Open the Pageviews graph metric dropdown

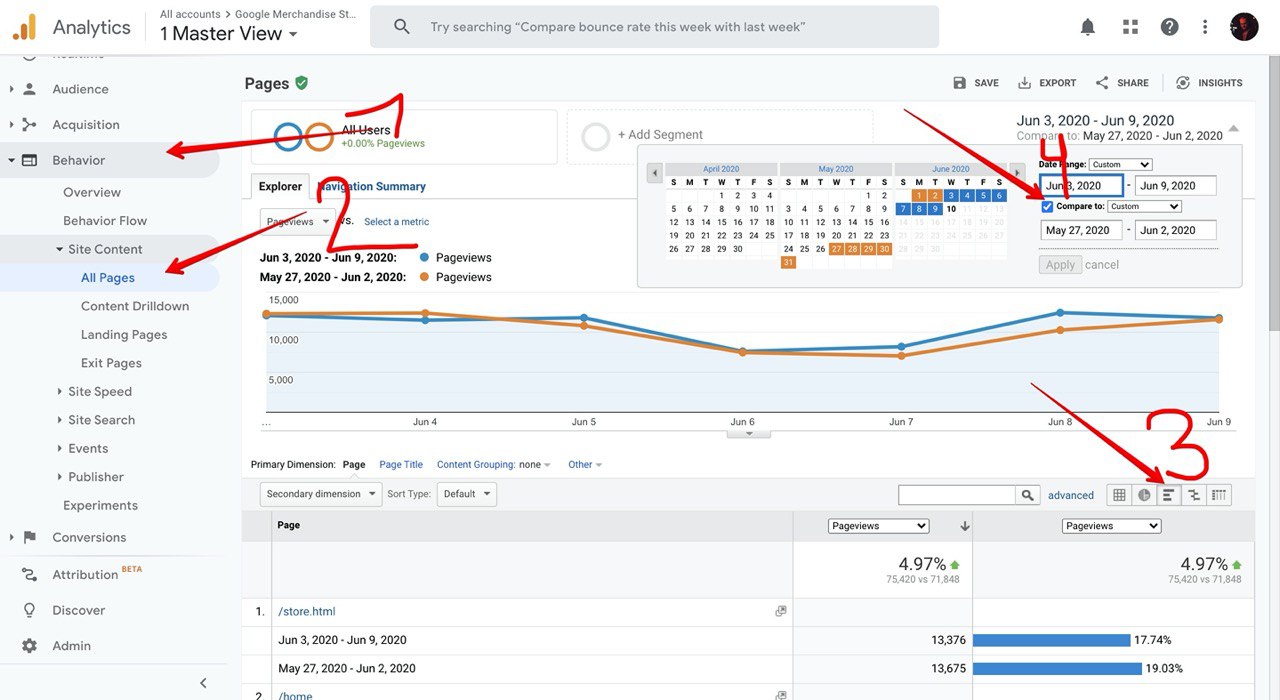[296, 221]
